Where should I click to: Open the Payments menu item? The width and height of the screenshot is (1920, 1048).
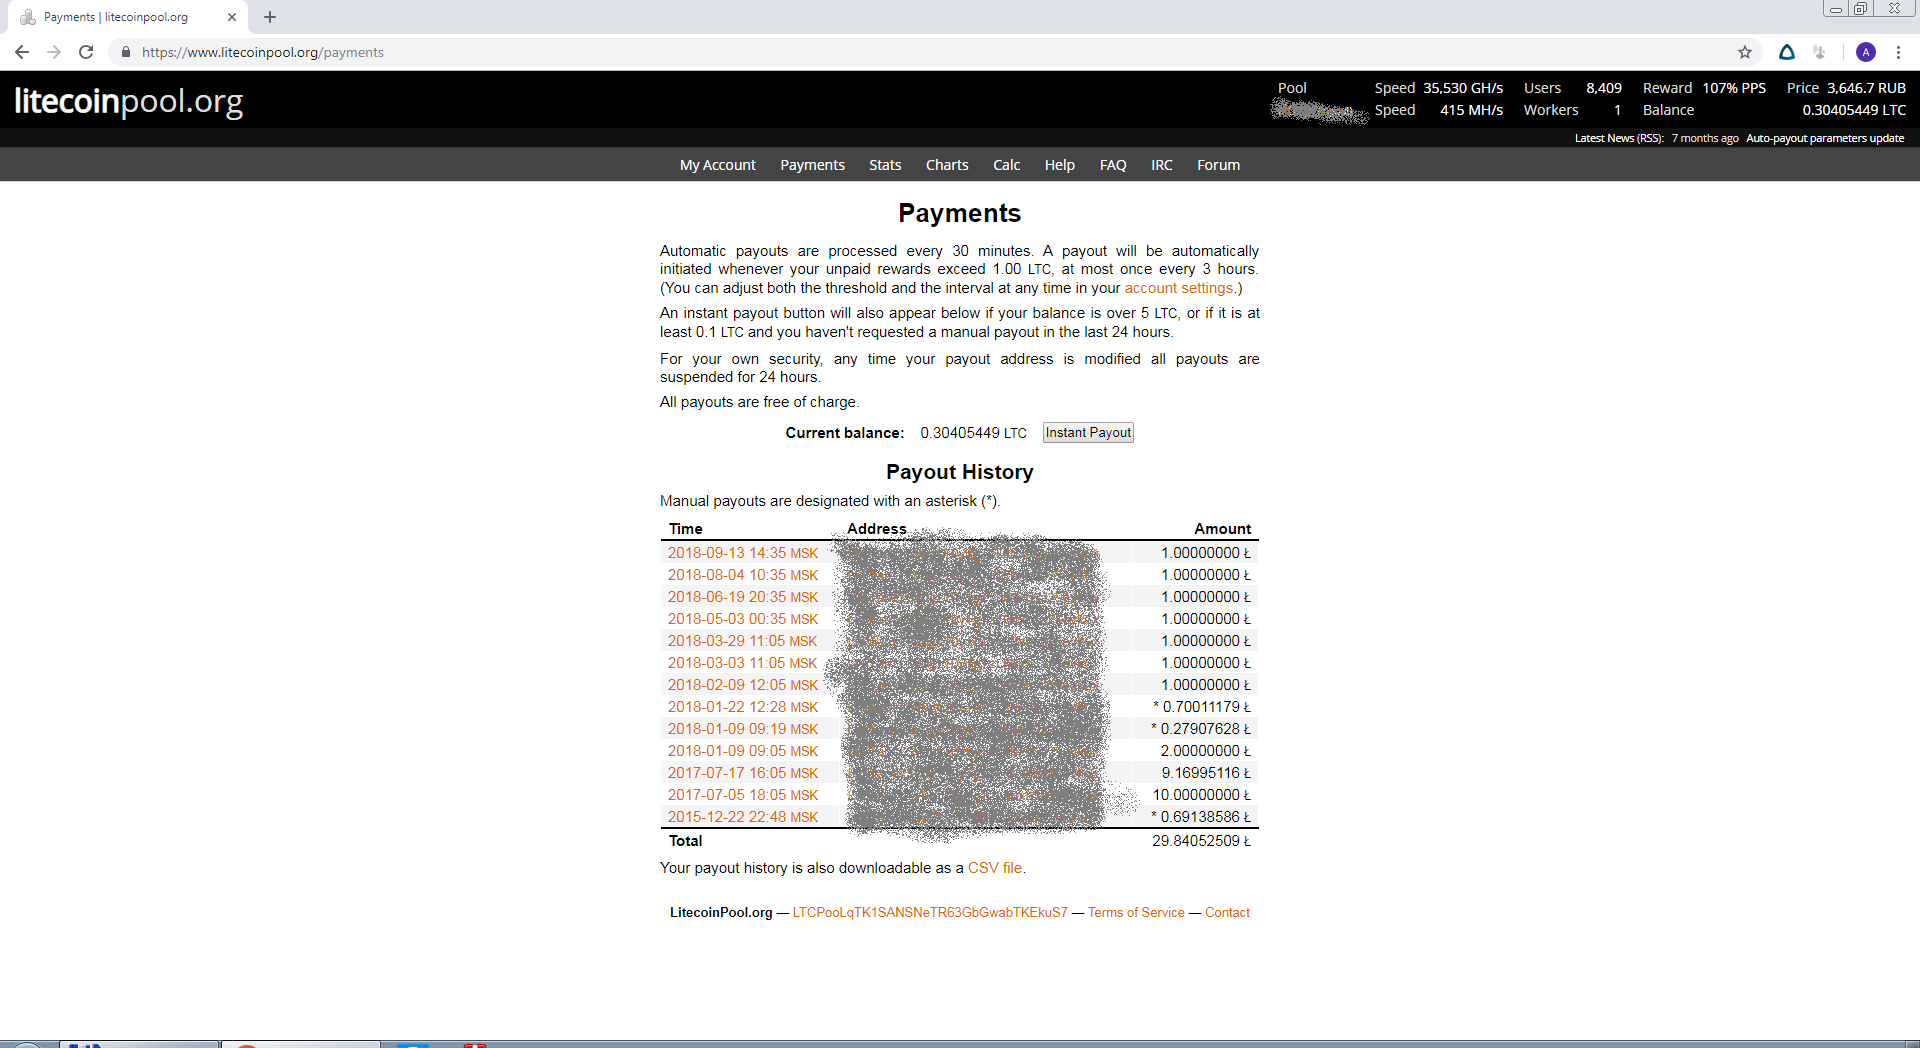tap(812, 165)
